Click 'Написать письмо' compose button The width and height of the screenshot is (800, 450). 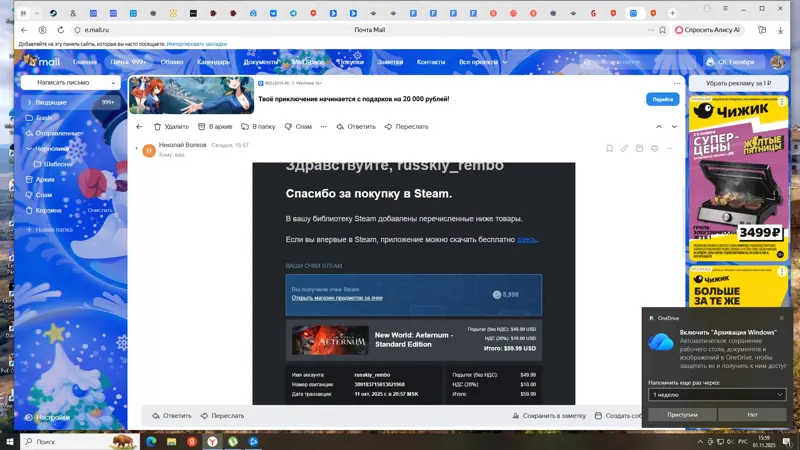[63, 83]
